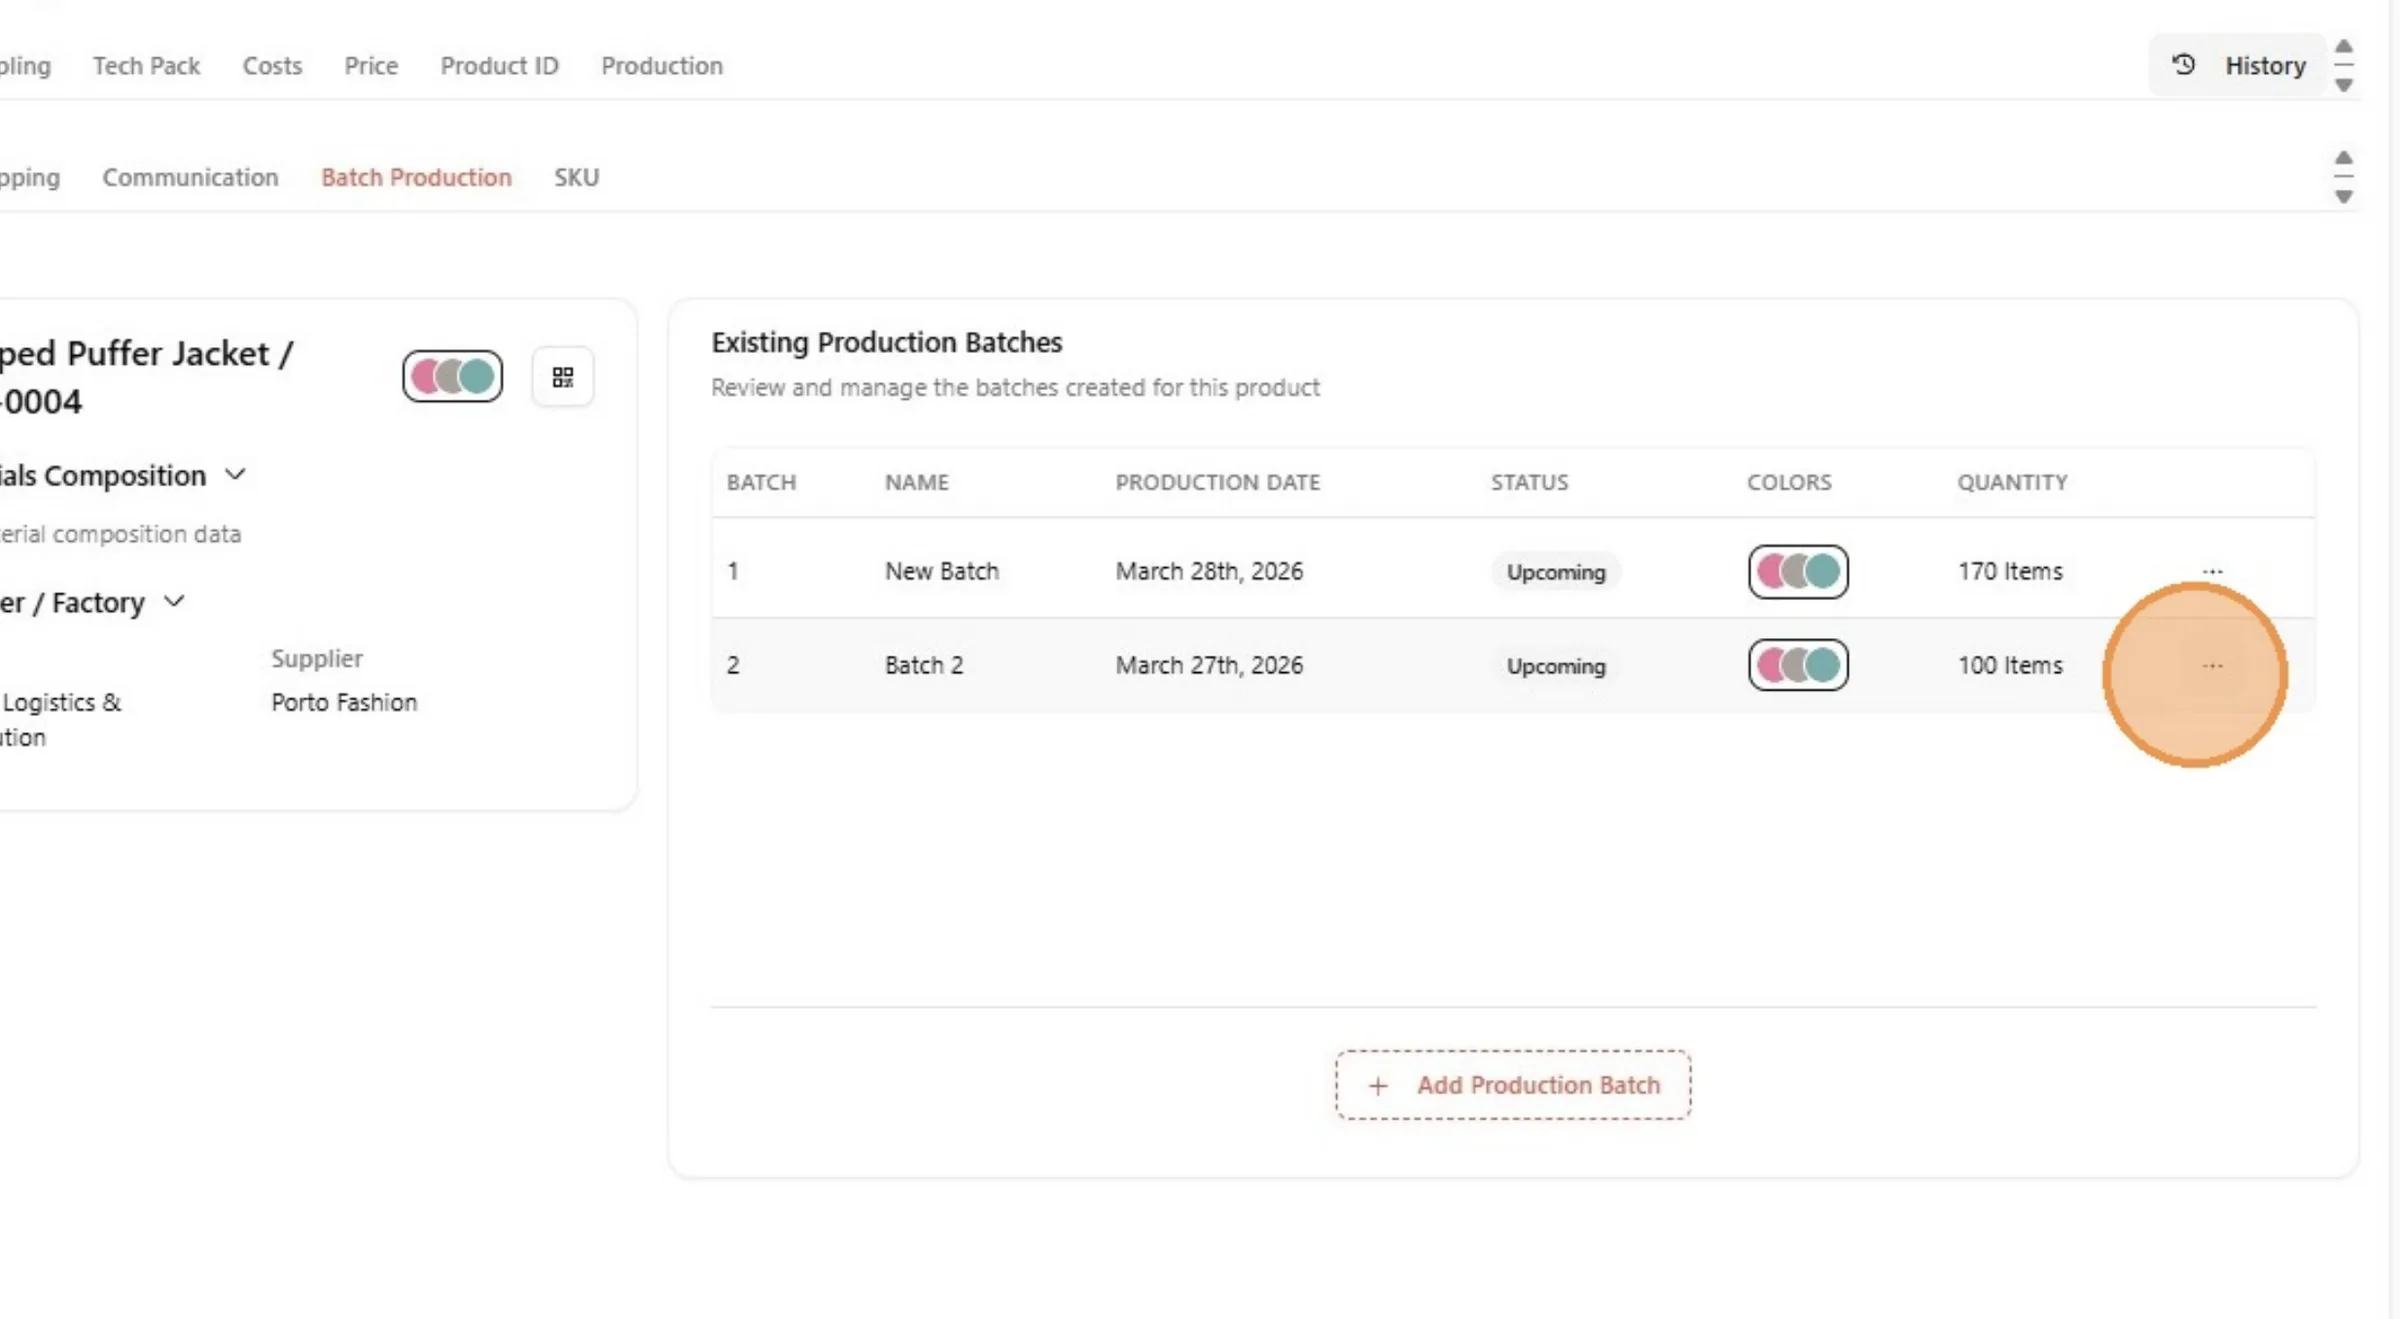Click up arrow beside History button
The image size is (2400, 1319).
click(2343, 47)
